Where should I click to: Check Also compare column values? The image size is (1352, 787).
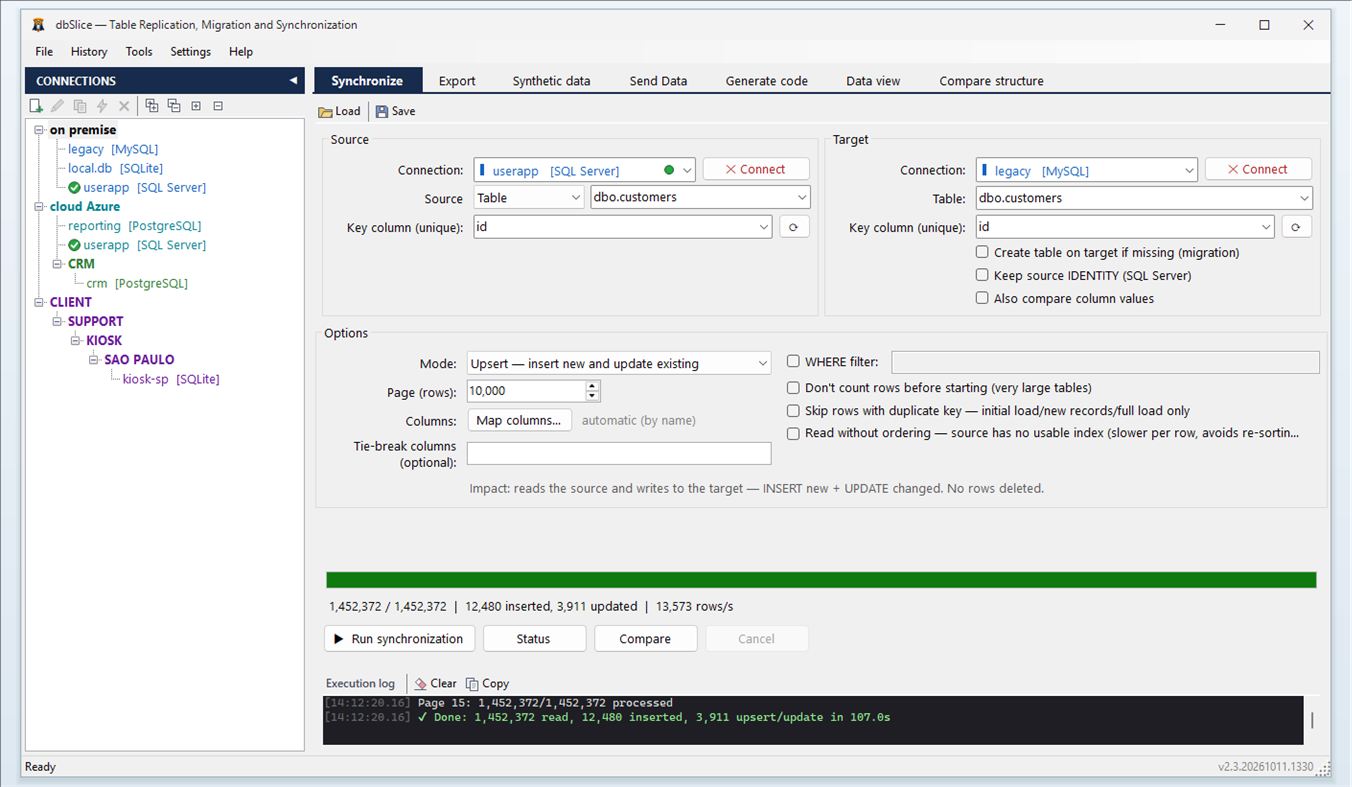click(982, 298)
